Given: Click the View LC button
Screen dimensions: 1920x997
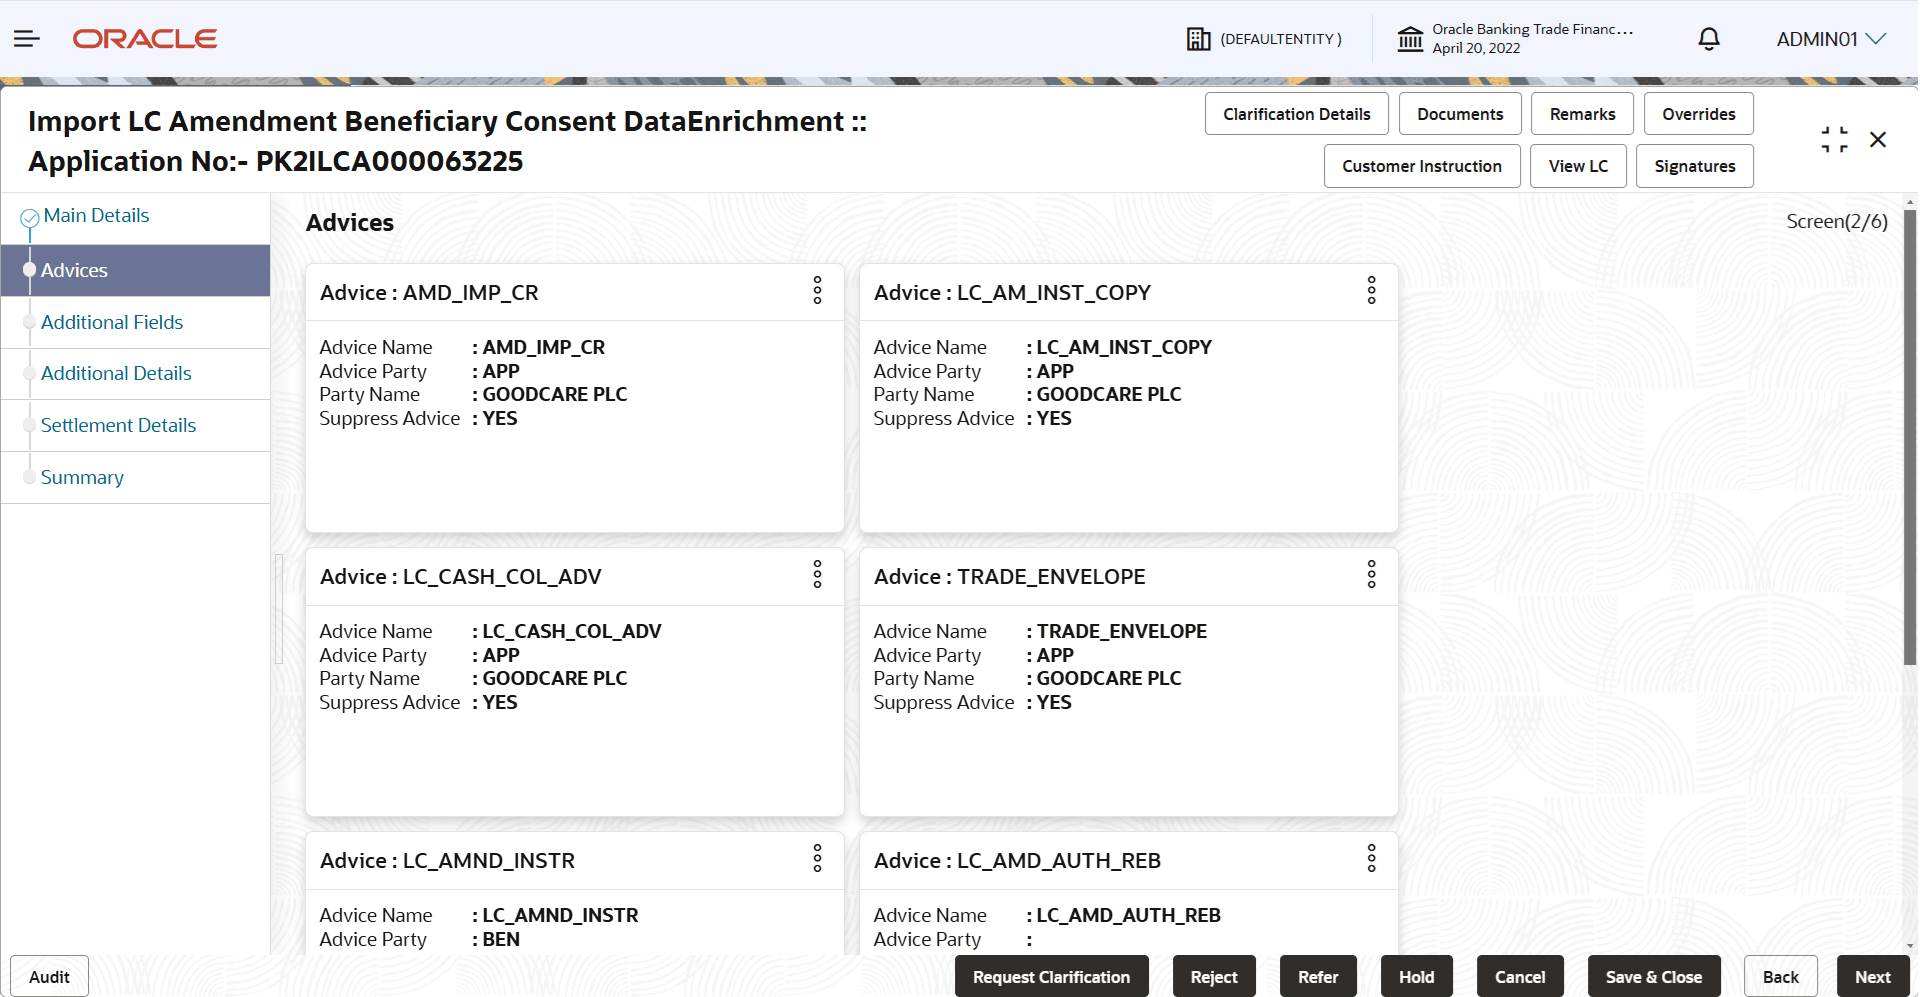Looking at the screenshot, I should point(1578,166).
